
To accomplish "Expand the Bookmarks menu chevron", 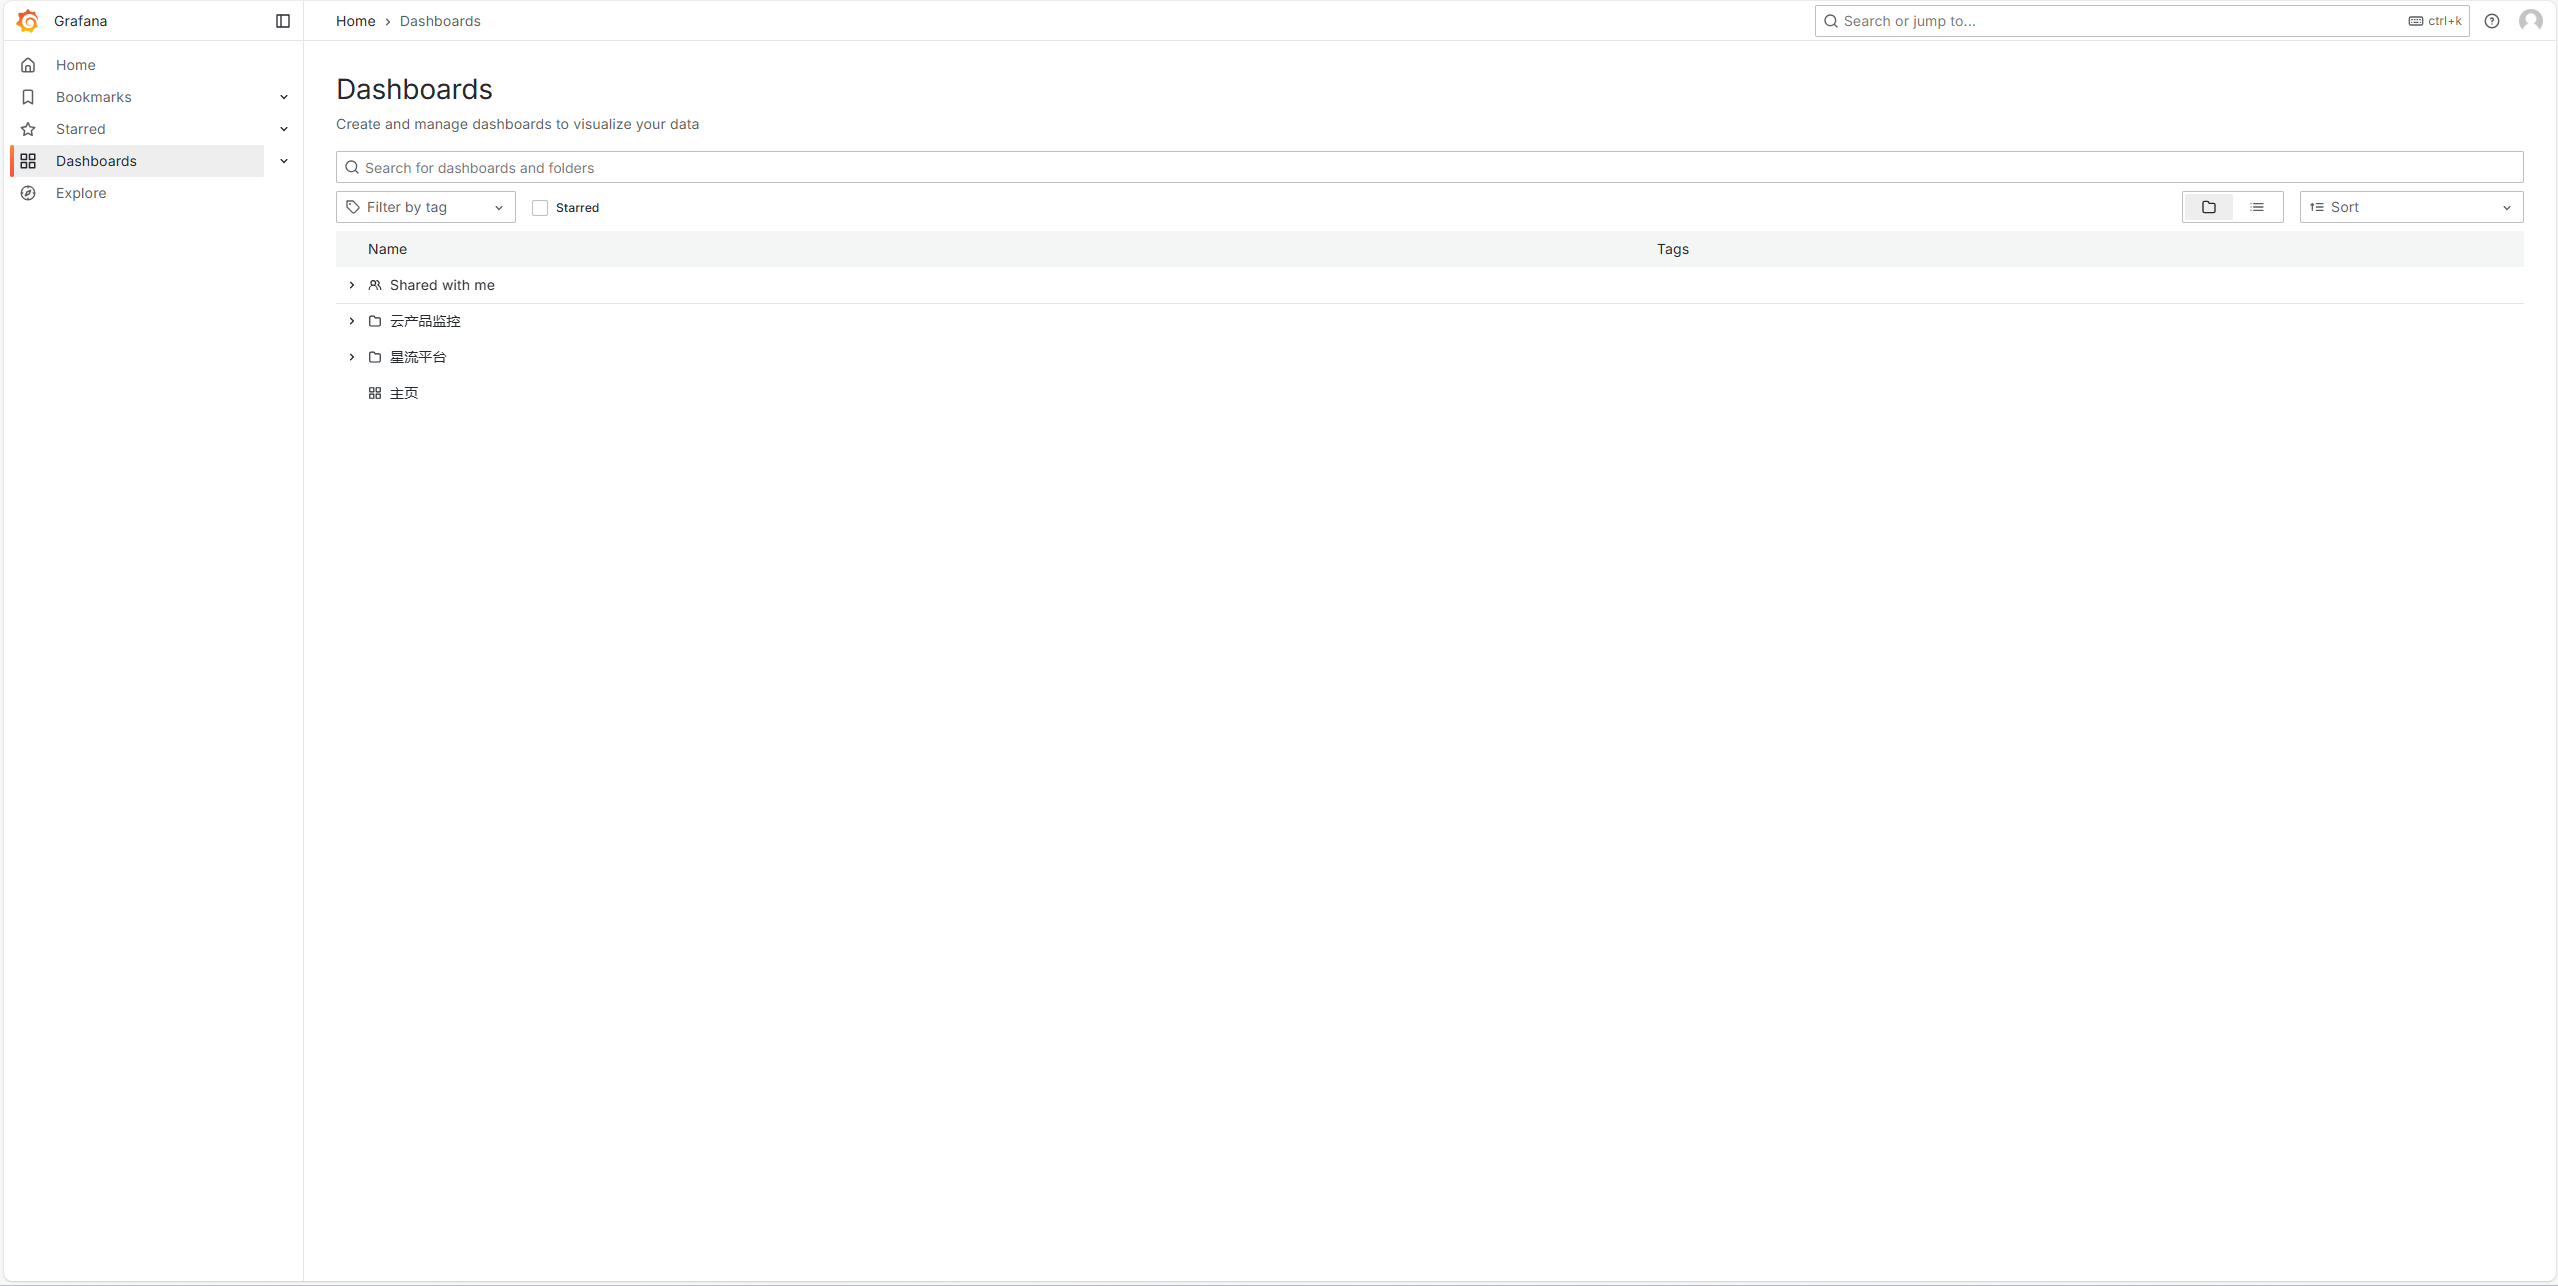I will click(284, 97).
